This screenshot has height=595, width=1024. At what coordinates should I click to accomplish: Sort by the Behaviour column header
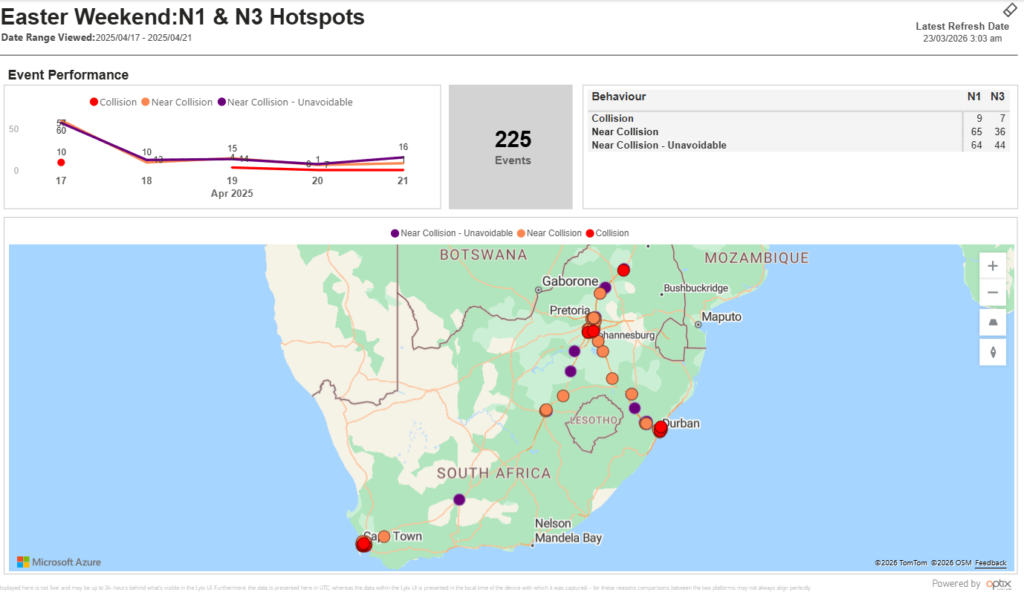tap(619, 97)
